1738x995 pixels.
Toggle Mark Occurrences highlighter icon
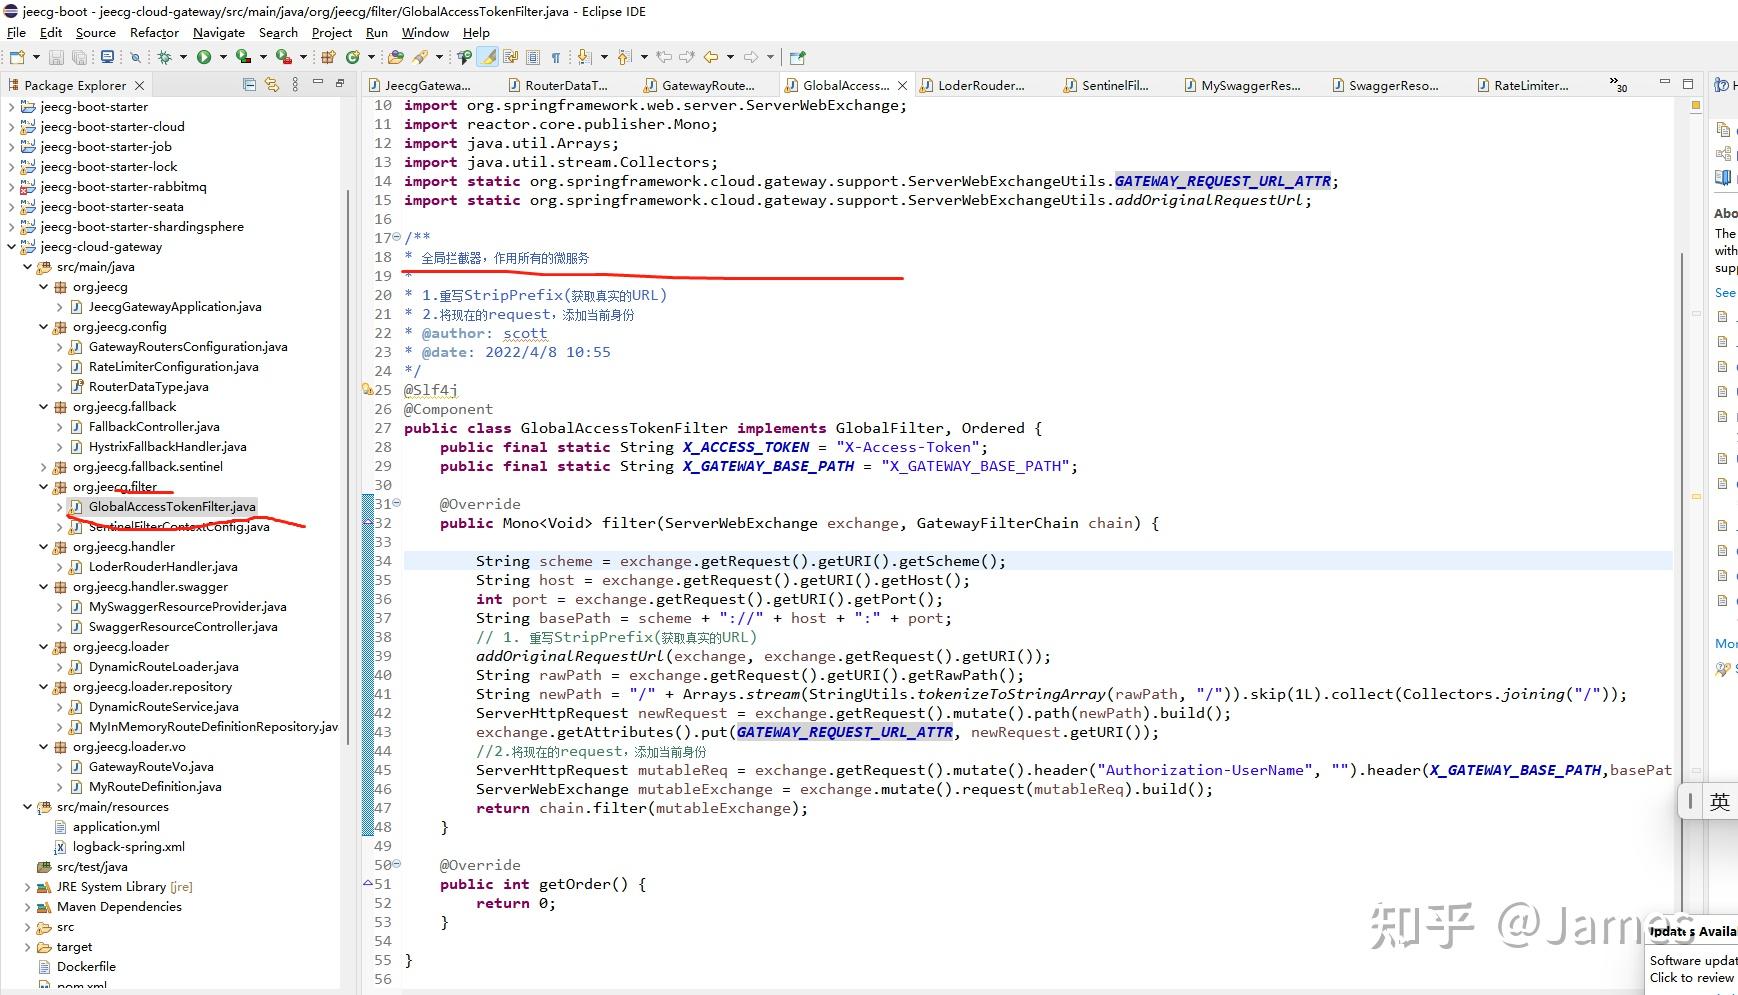pos(487,57)
